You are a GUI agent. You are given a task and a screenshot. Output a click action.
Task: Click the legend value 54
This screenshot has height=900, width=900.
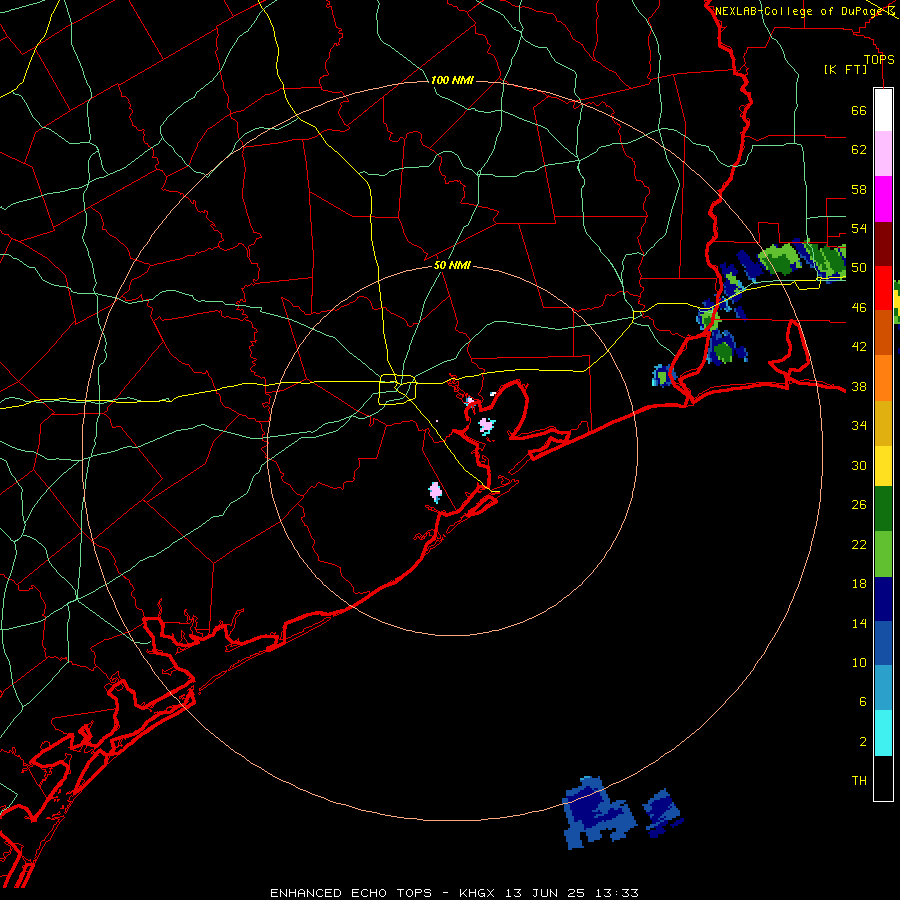tap(859, 228)
